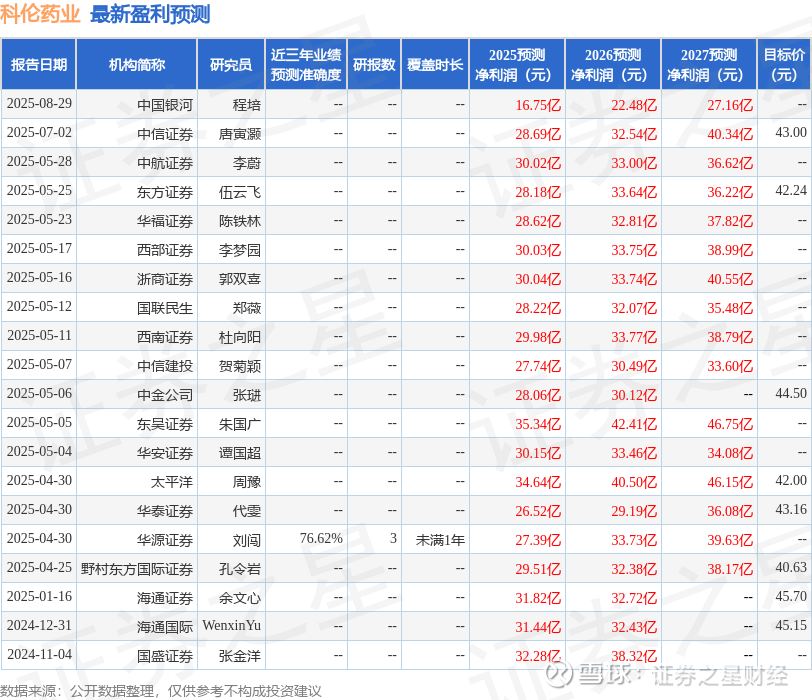Click the target price 44.50
The image size is (812, 700).
791,393
